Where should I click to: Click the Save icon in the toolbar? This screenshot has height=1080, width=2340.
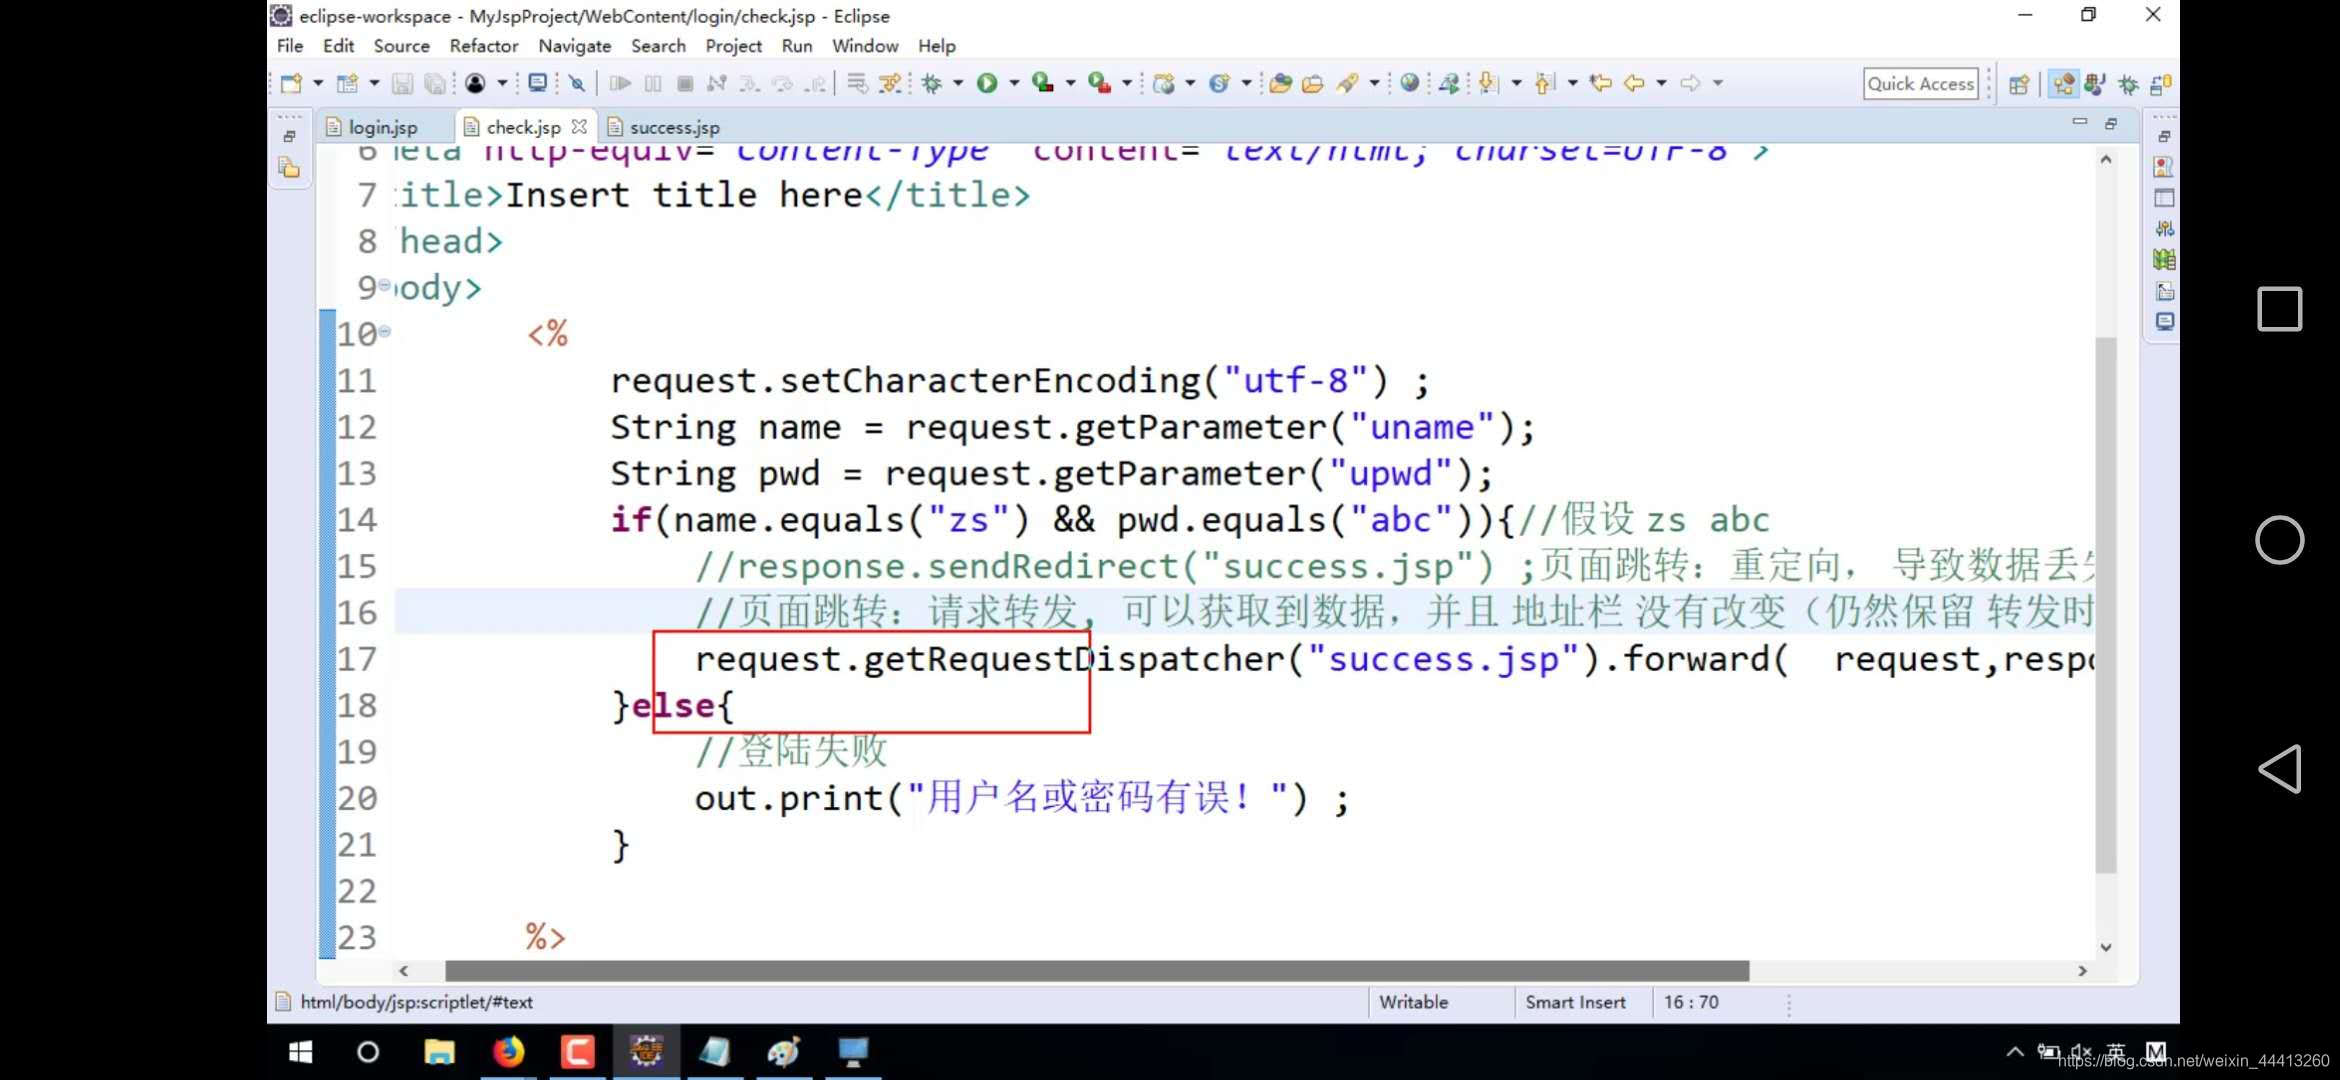(x=402, y=84)
